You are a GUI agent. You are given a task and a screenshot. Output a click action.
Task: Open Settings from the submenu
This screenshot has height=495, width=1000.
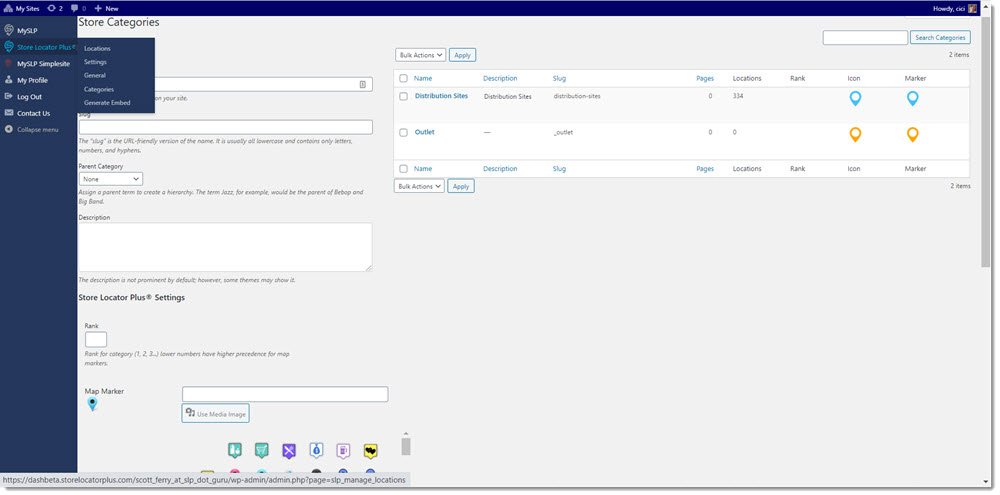[x=95, y=62]
